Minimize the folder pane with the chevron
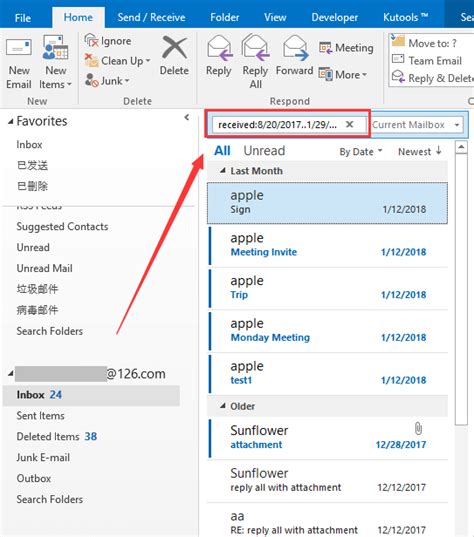 (x=187, y=117)
